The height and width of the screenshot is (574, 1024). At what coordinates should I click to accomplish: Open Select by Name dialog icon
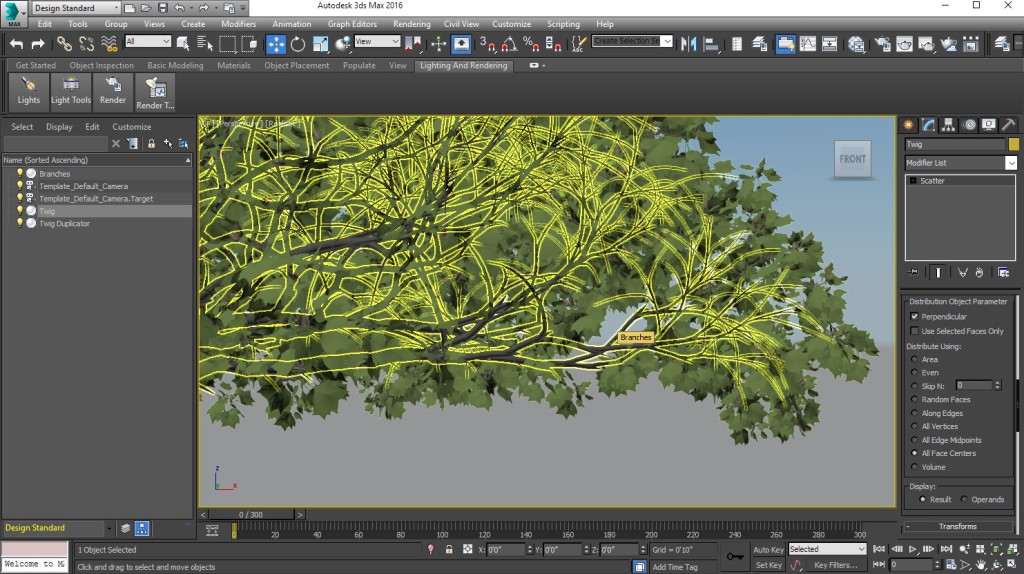205,44
